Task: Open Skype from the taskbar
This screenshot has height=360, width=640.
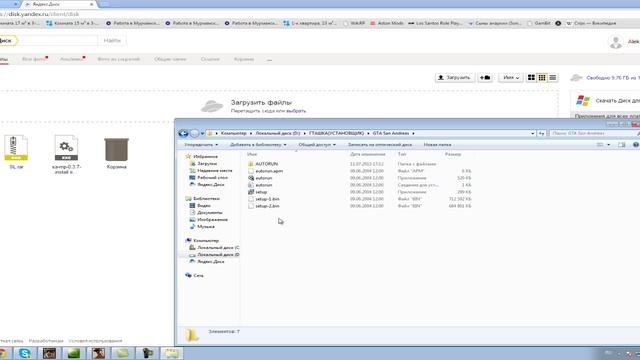Action: (x=24, y=353)
